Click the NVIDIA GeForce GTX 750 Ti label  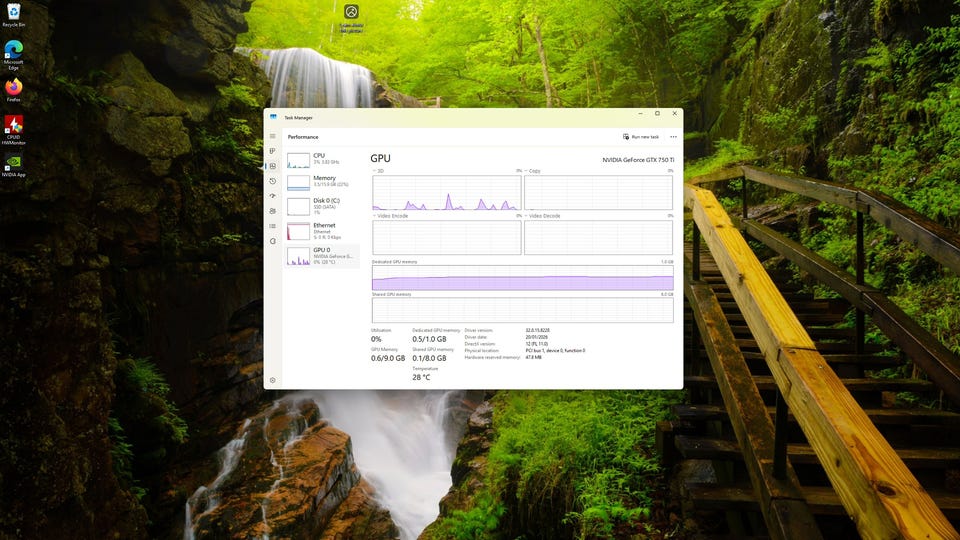point(638,160)
